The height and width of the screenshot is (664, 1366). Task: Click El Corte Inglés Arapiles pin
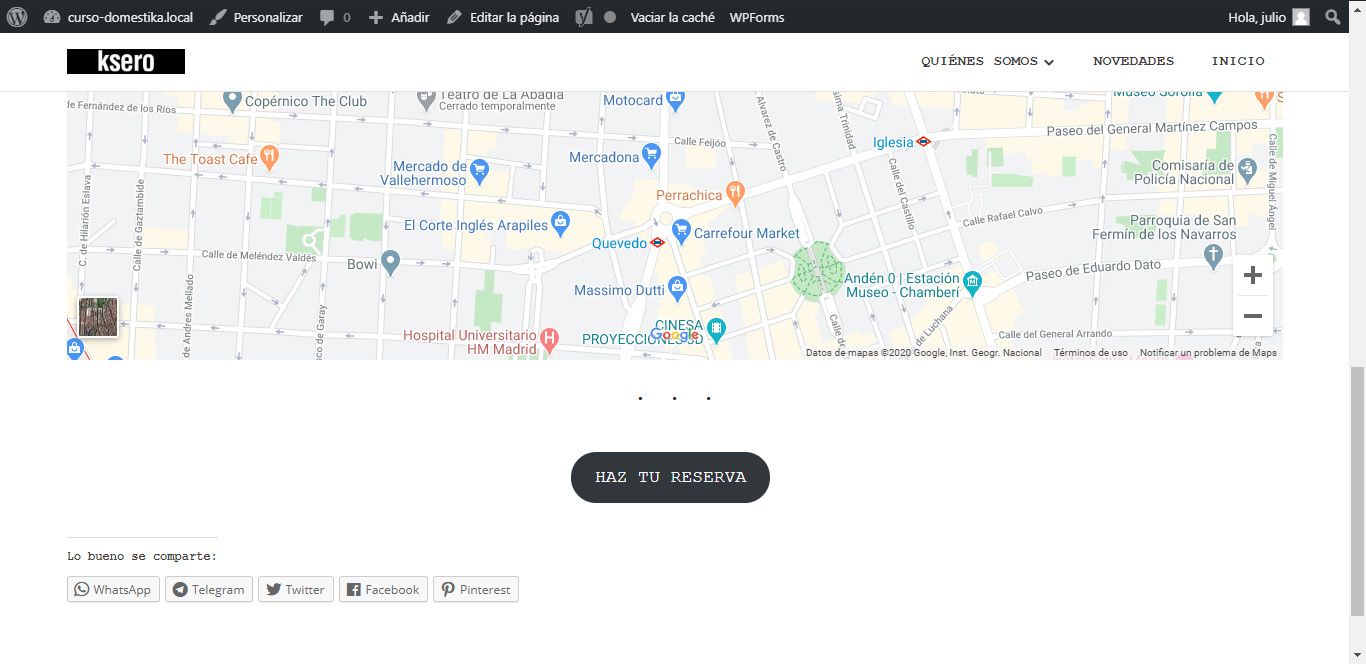tap(560, 222)
